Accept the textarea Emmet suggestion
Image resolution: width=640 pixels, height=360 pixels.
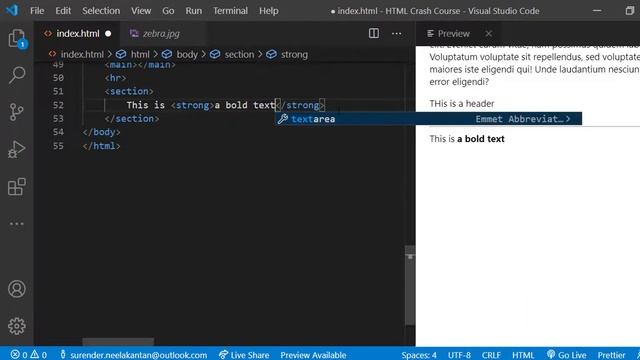tap(429, 119)
